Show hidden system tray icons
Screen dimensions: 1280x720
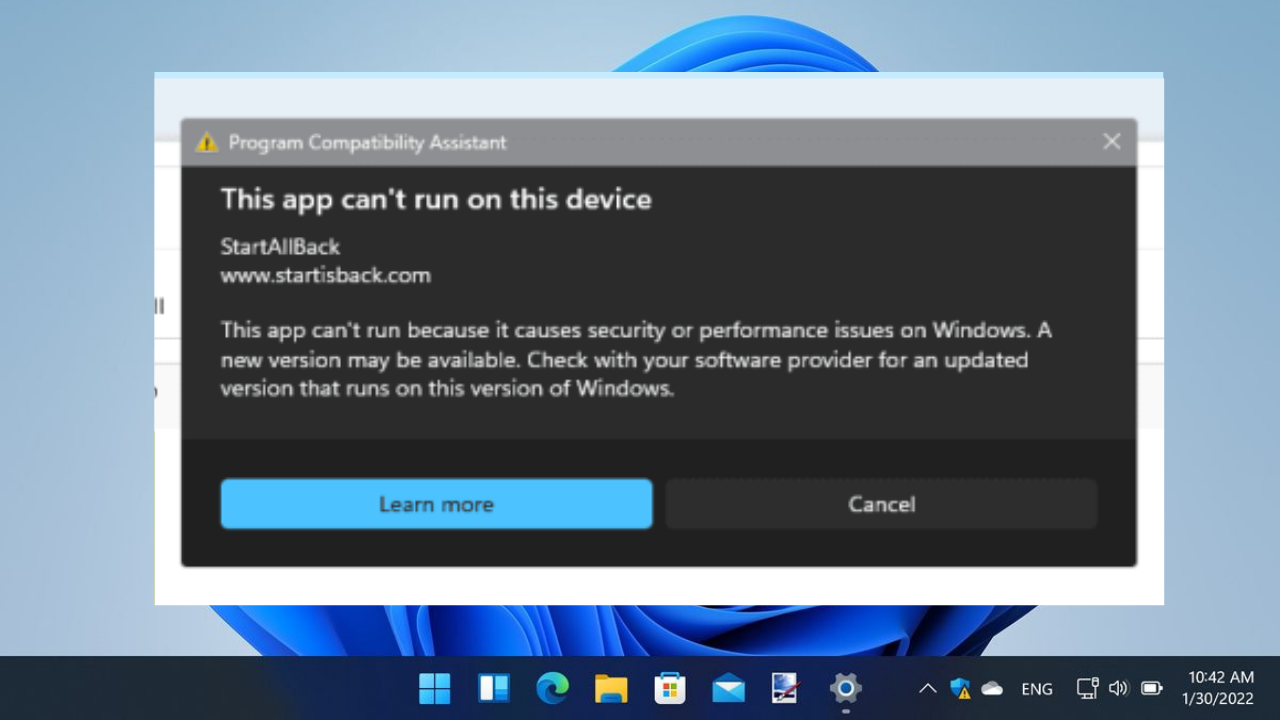[x=927, y=688]
